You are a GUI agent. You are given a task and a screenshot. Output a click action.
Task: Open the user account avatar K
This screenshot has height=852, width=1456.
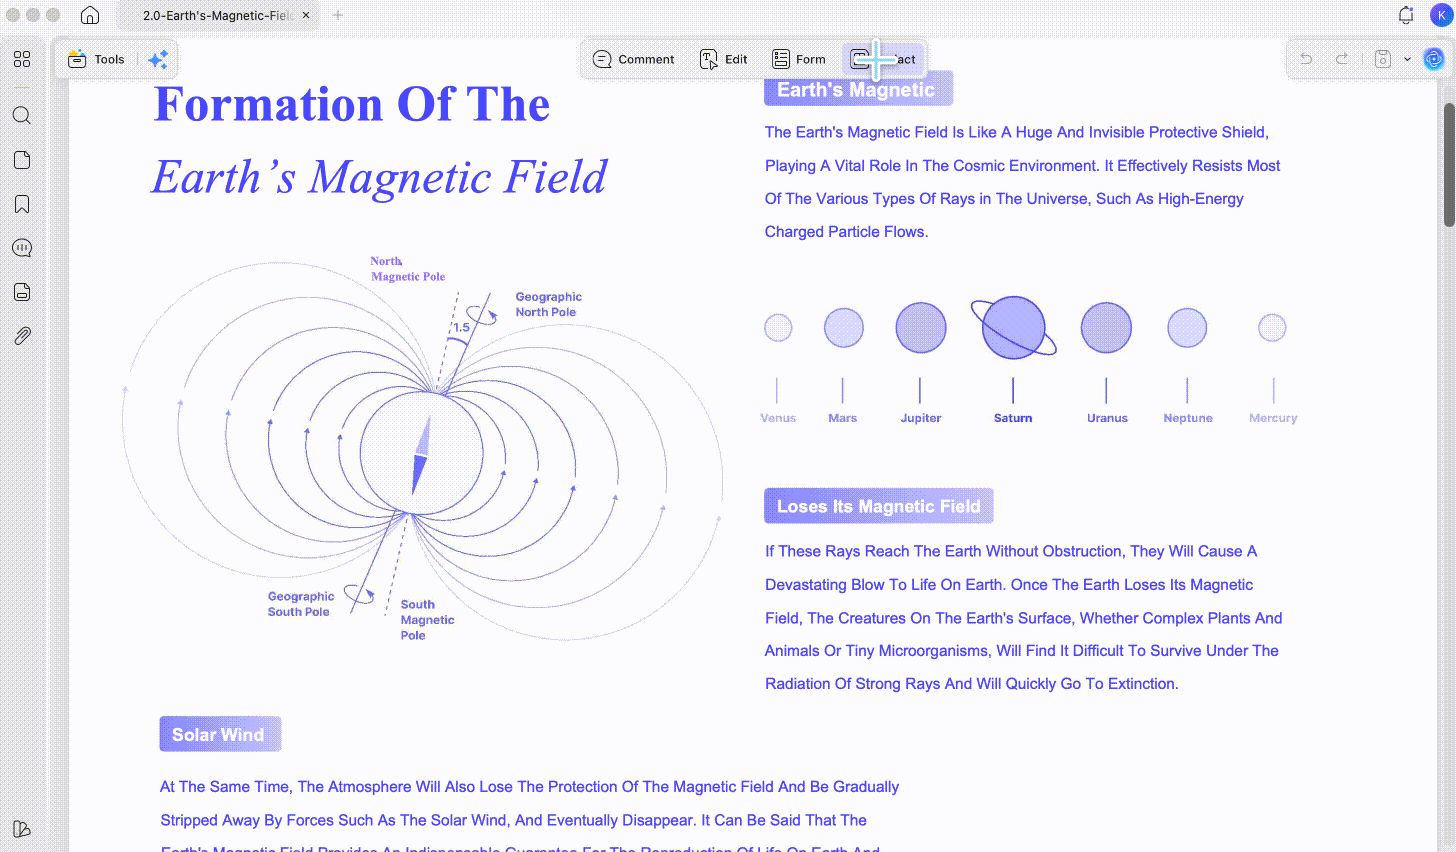coord(1441,15)
